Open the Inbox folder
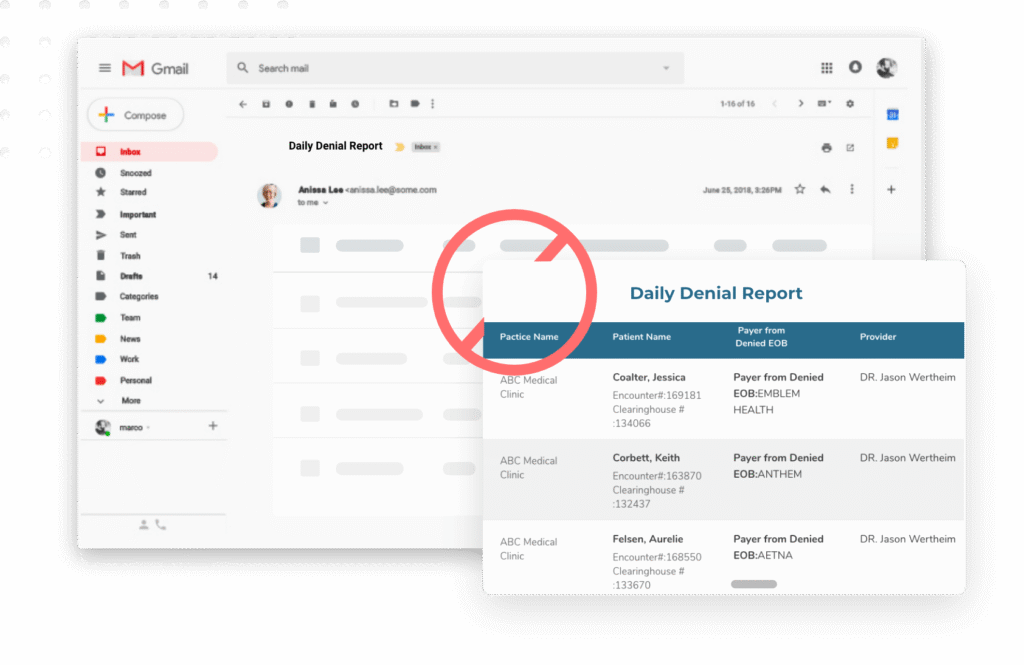 149,152
